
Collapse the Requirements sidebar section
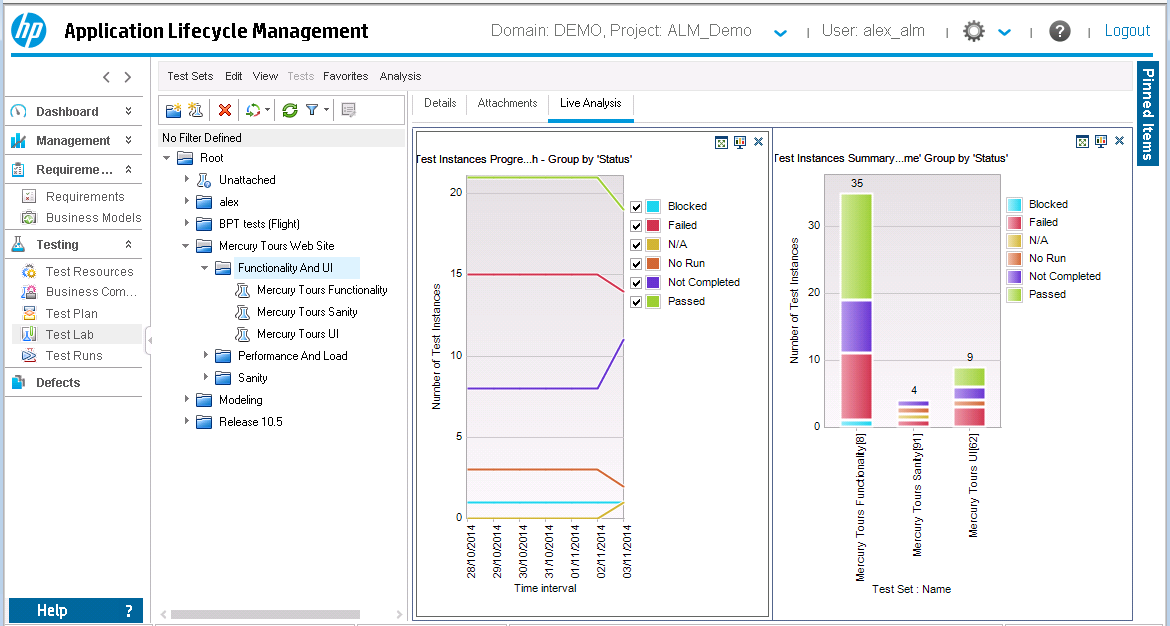[128, 169]
